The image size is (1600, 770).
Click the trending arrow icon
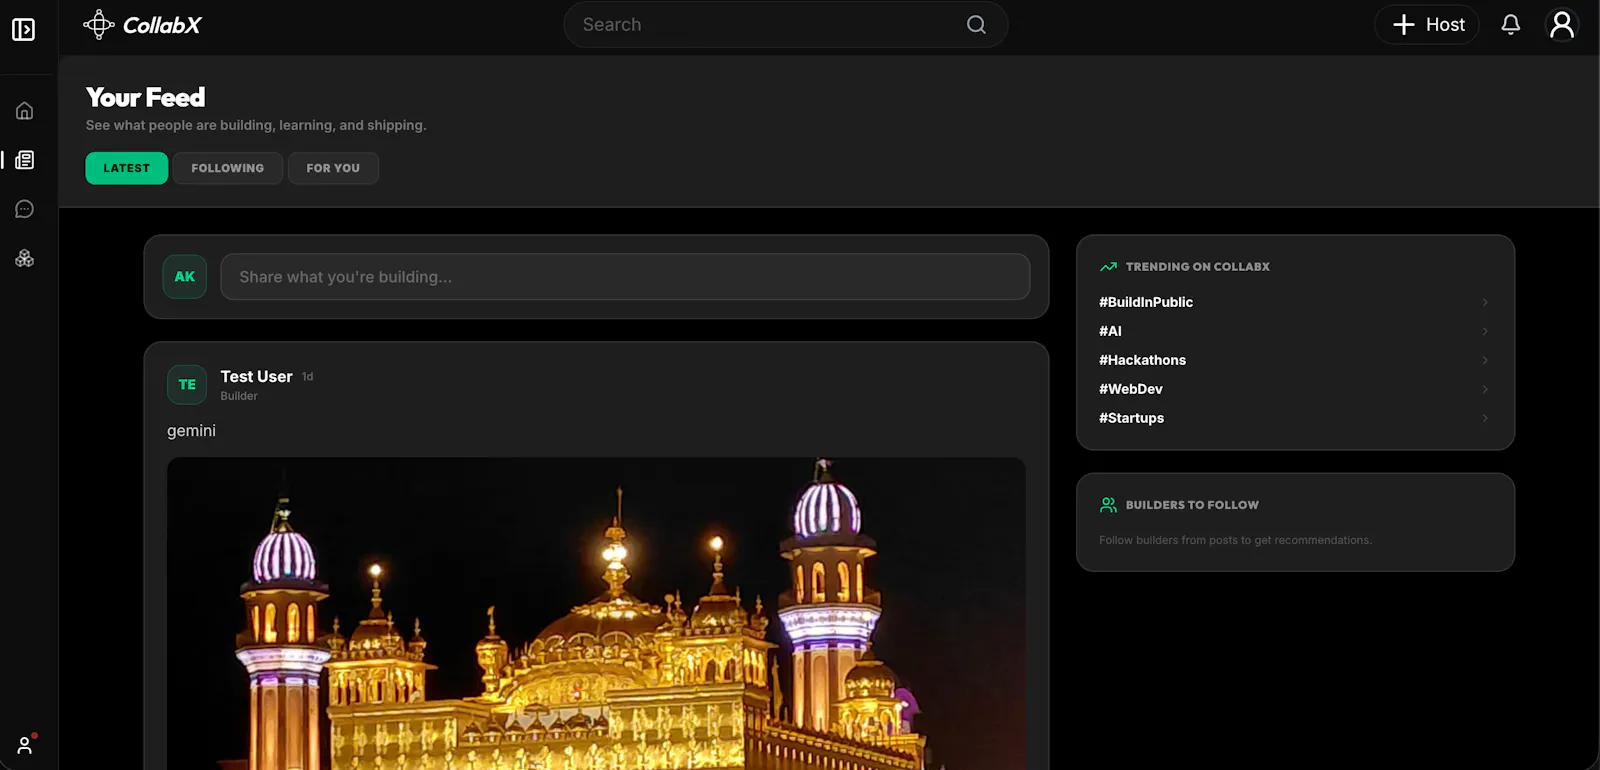pos(1108,267)
